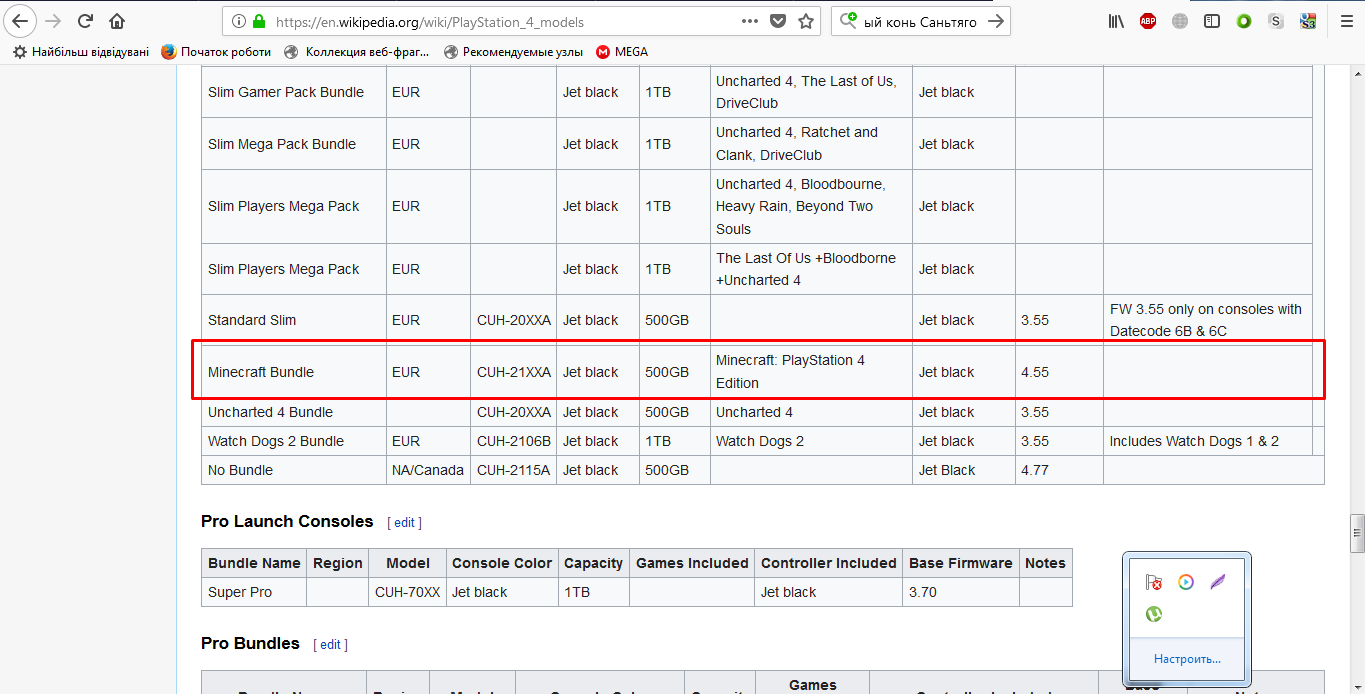Viewport: 1365px width, 694px height.
Task: Click 'Настроить...' in the tray popup
Action: pos(1186,659)
